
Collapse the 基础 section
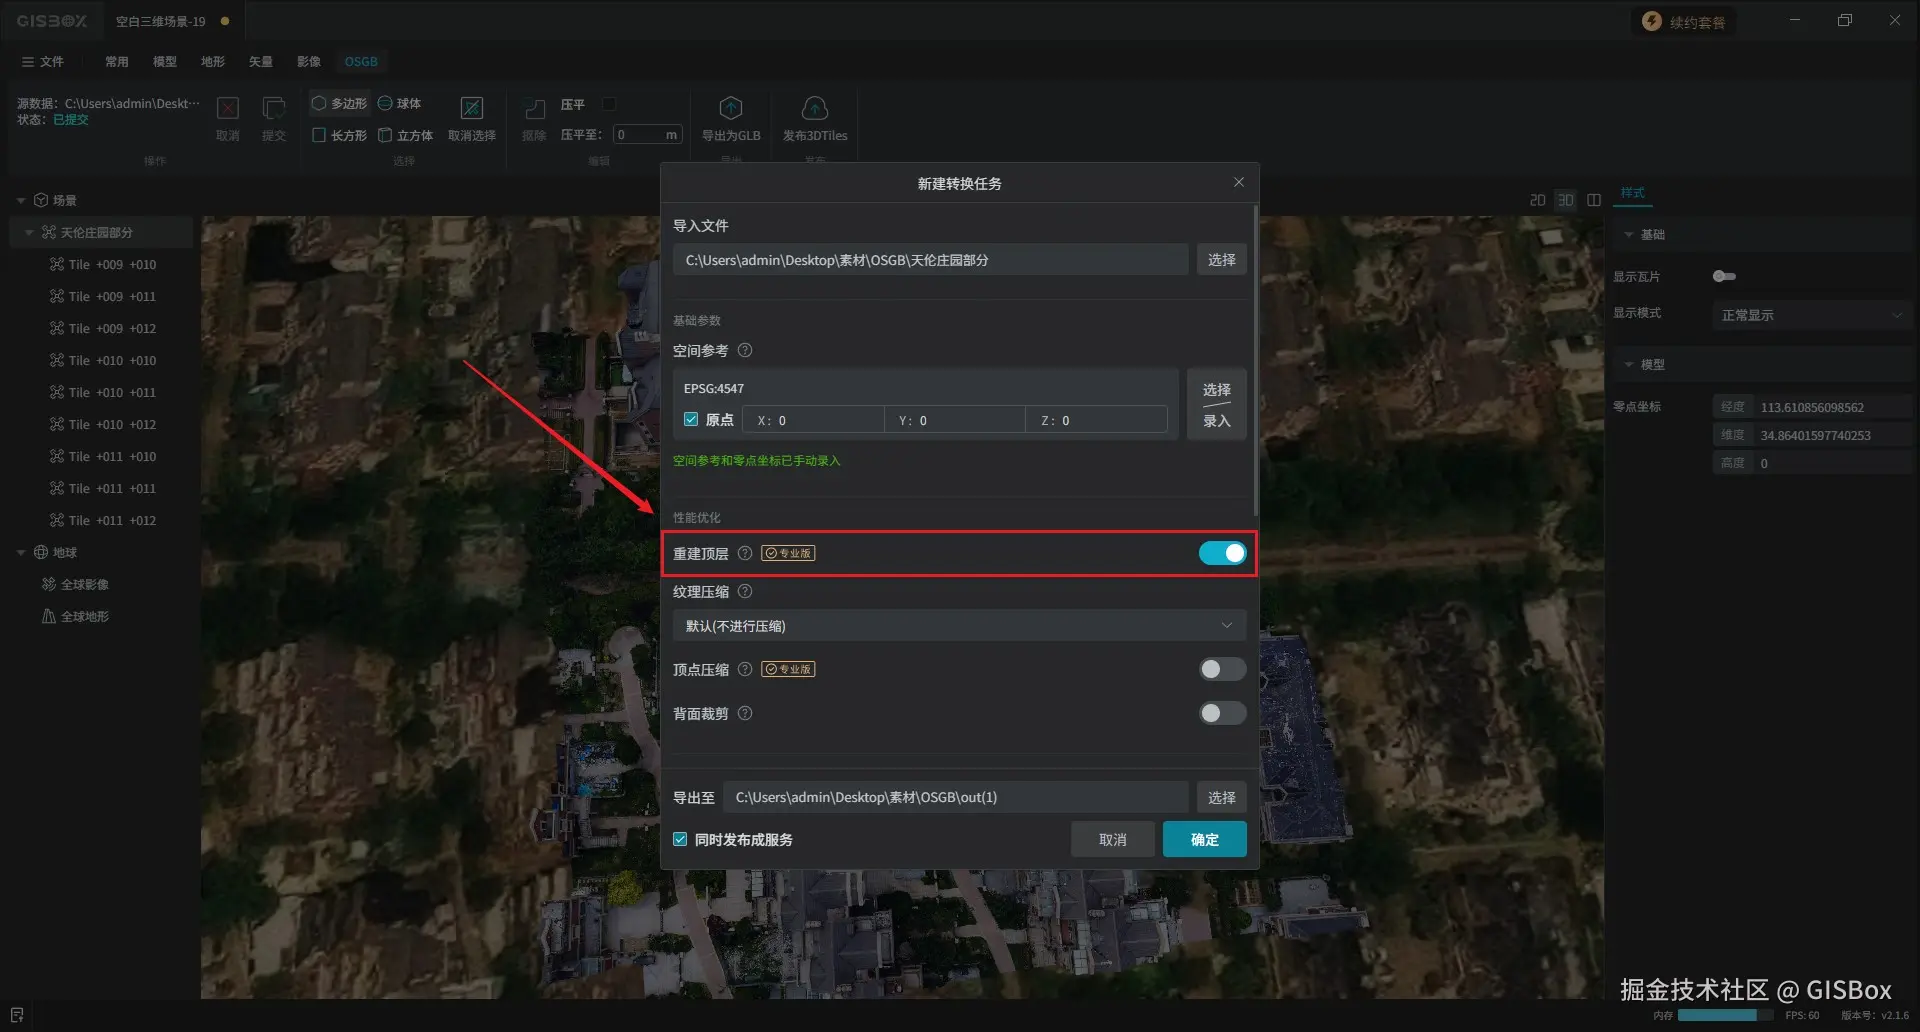1629,235
